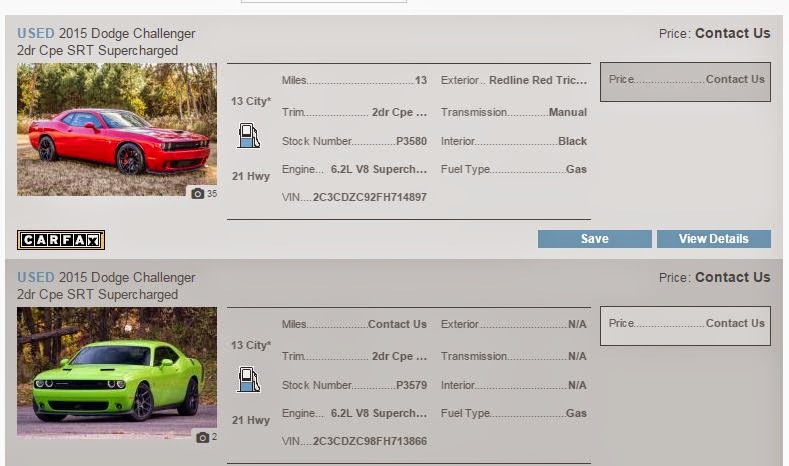The image size is (789, 466).
Task: Click the 21 Hwy rating of second listing
Action: coord(251,421)
